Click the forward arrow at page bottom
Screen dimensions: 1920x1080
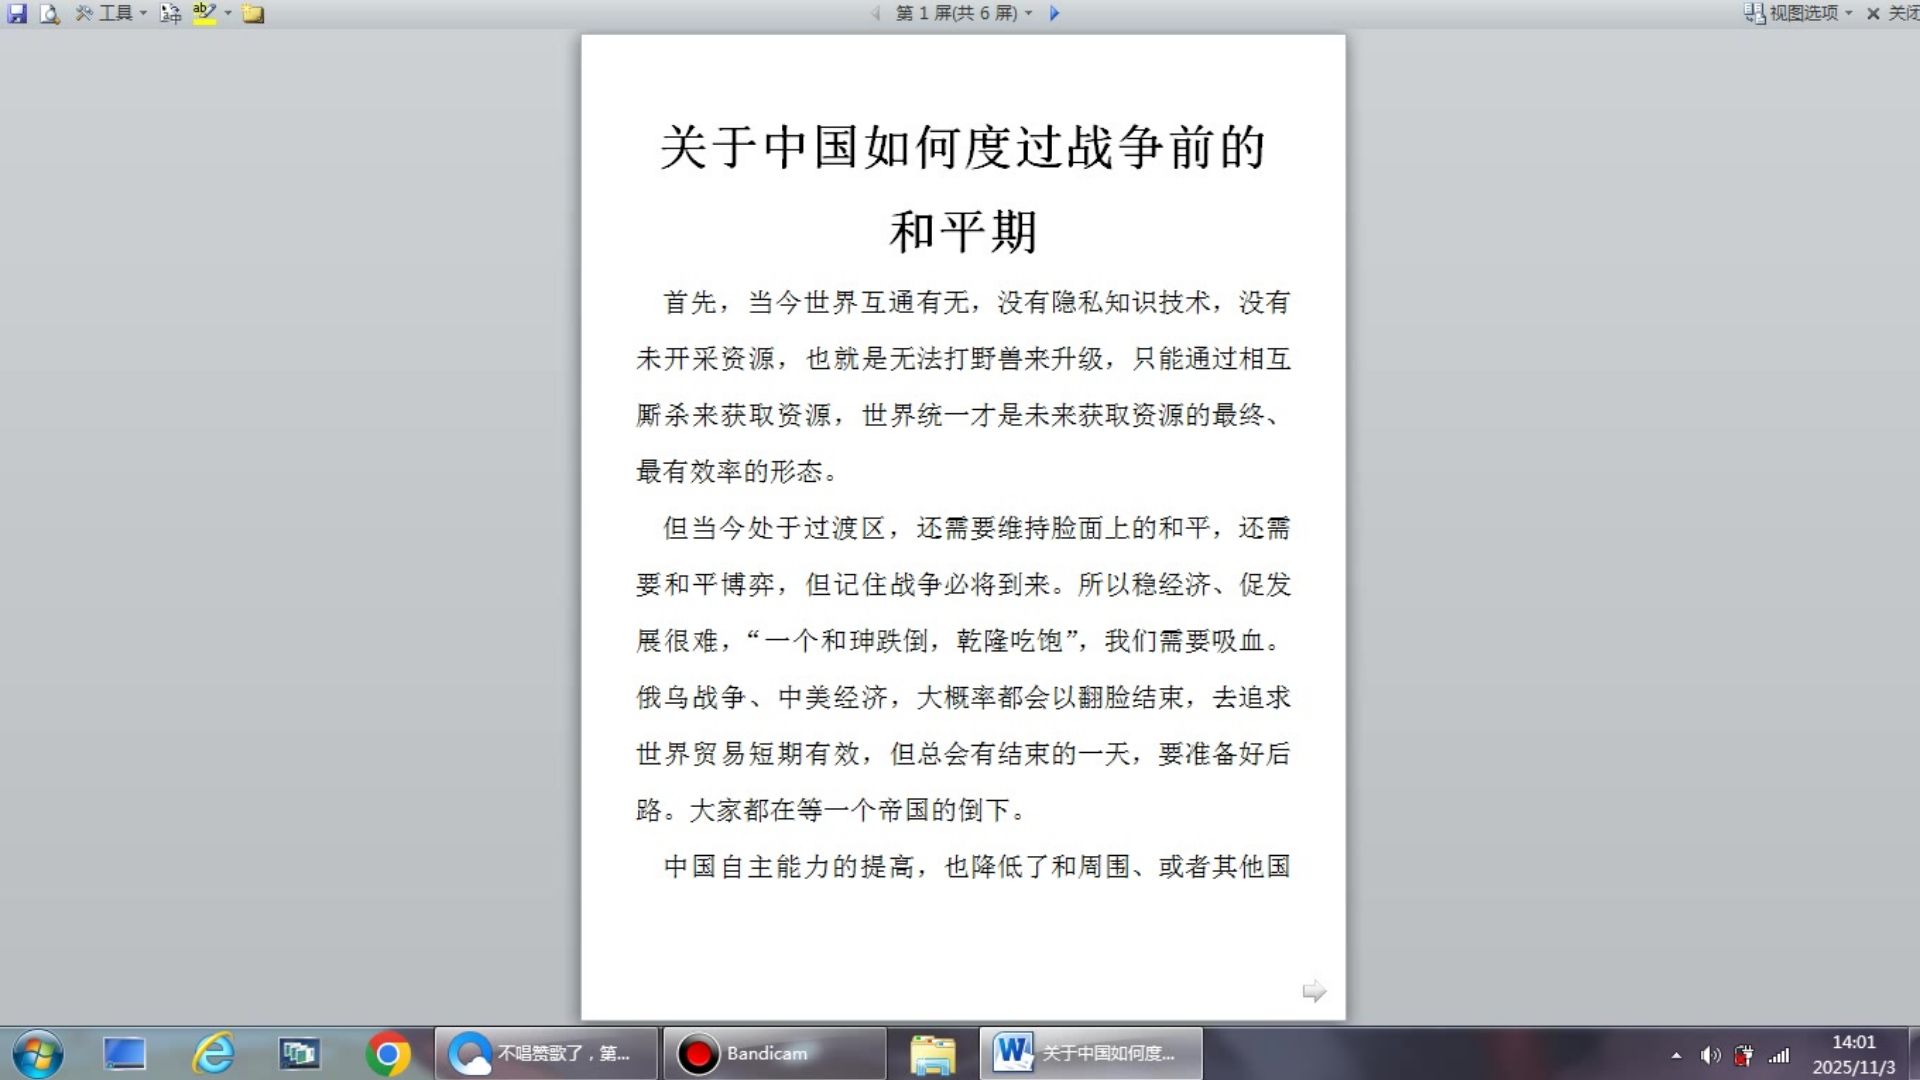click(x=1314, y=991)
